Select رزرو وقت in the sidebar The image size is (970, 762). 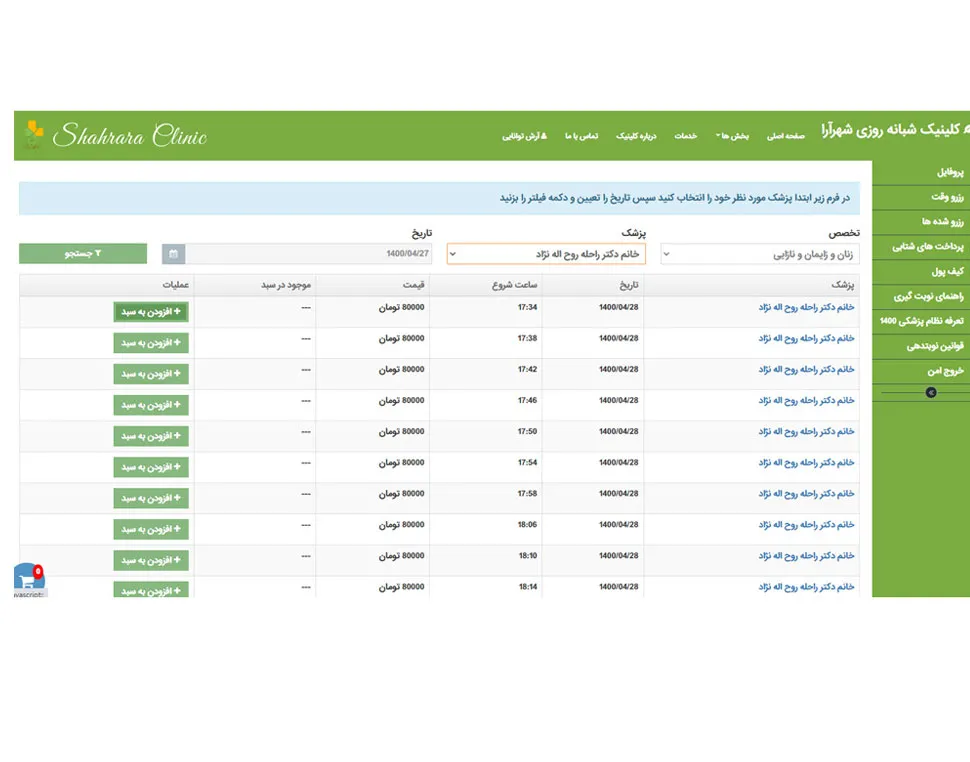pyautogui.click(x=921, y=196)
